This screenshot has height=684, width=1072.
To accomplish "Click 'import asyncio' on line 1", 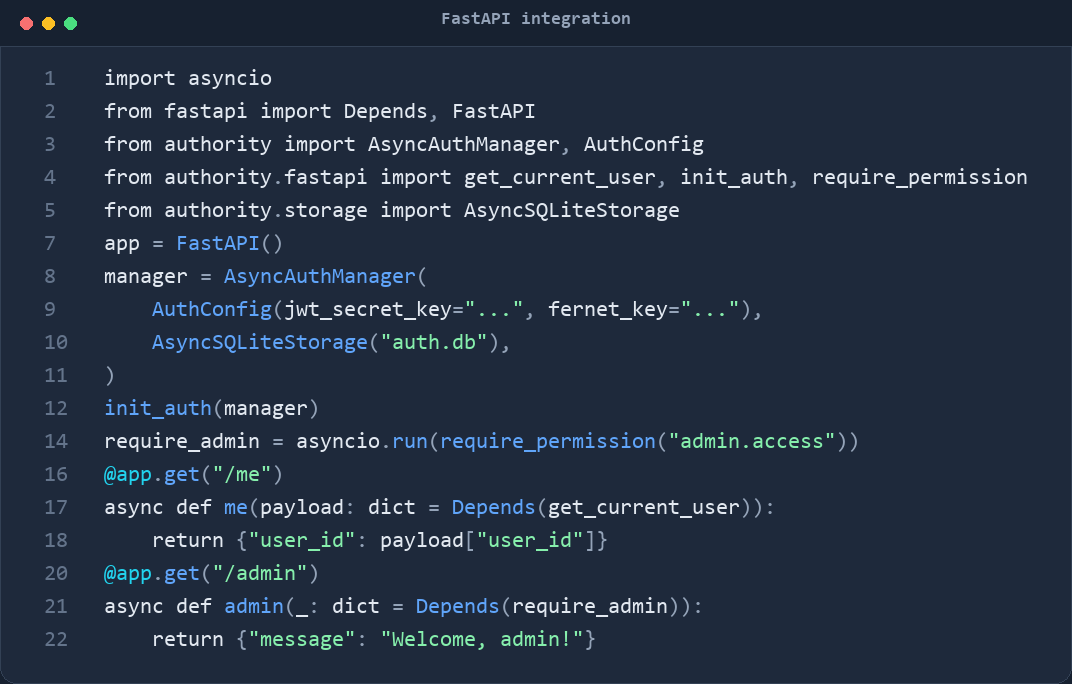I will pos(188,78).
